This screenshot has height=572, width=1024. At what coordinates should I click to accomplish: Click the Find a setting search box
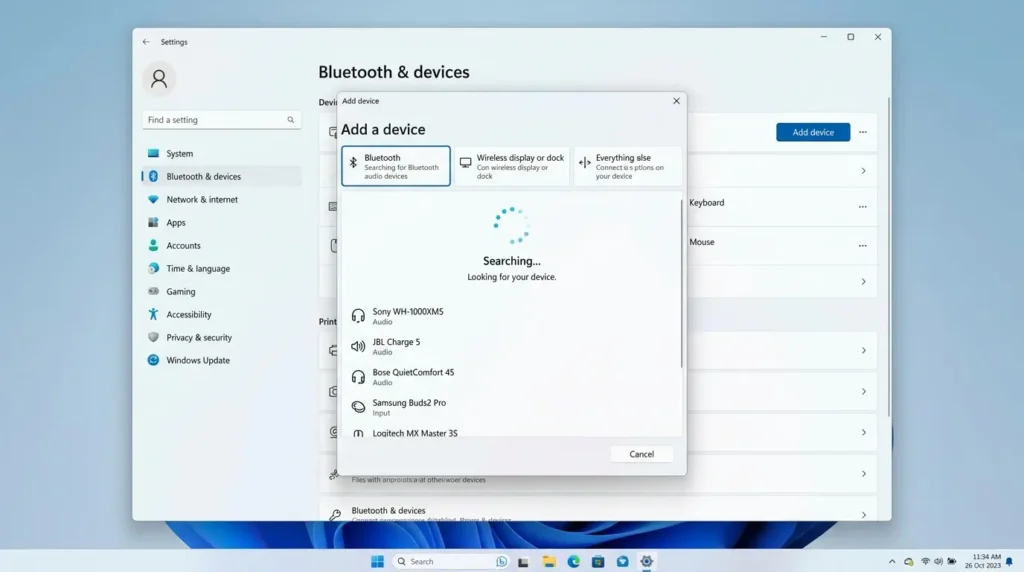click(221, 119)
